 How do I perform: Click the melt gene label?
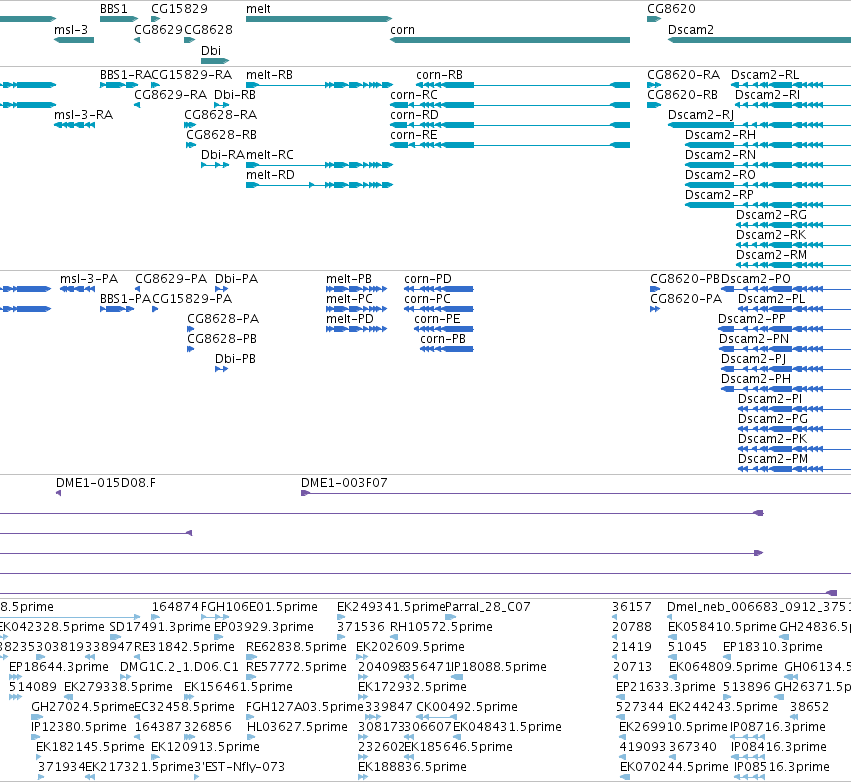pyautogui.click(x=258, y=9)
